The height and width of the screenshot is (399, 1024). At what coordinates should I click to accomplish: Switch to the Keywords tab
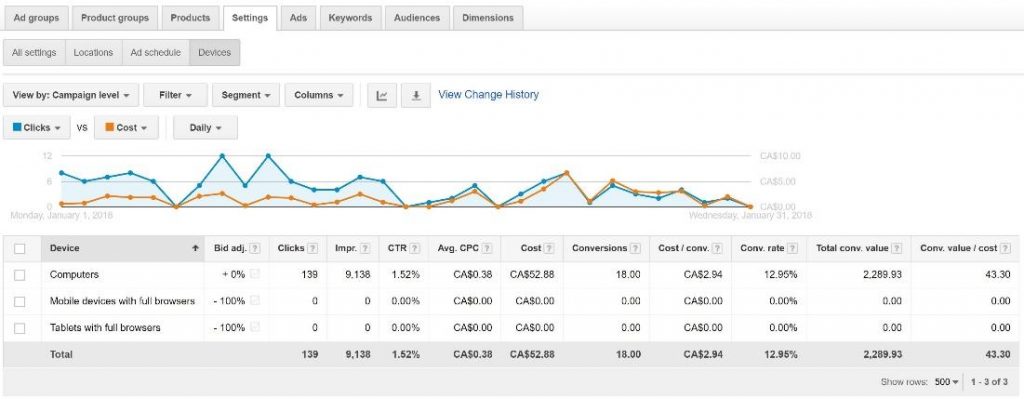[x=350, y=18]
